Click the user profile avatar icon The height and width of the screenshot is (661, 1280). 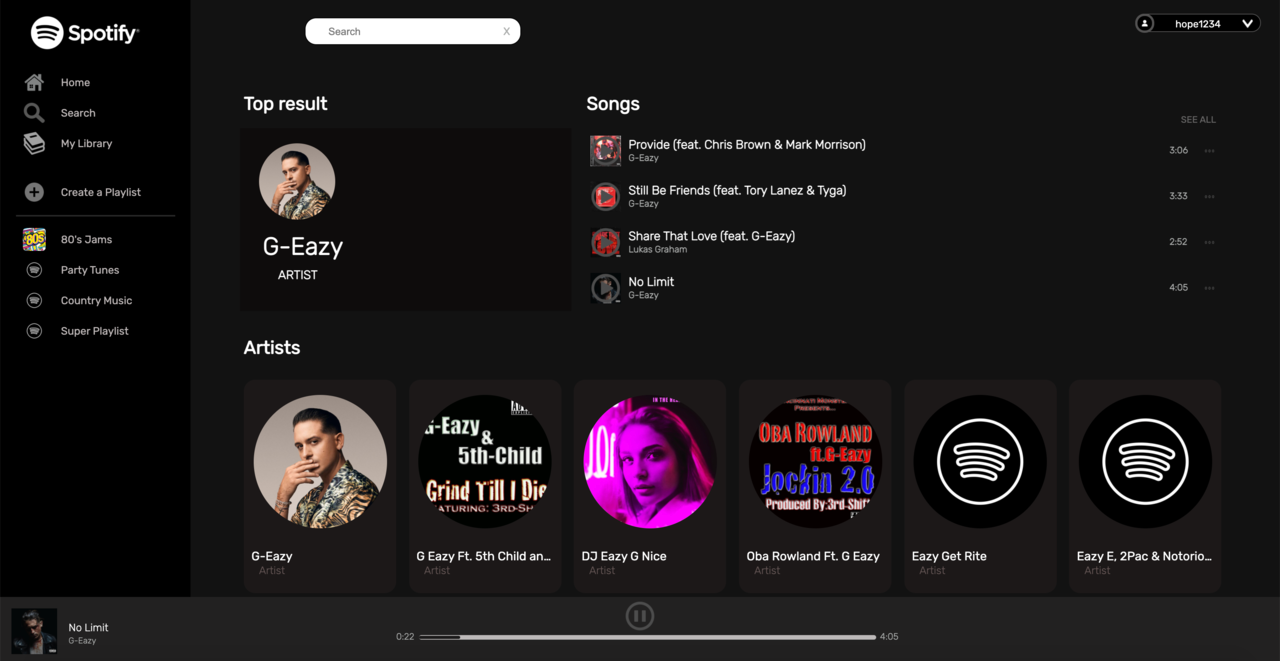(x=1145, y=23)
